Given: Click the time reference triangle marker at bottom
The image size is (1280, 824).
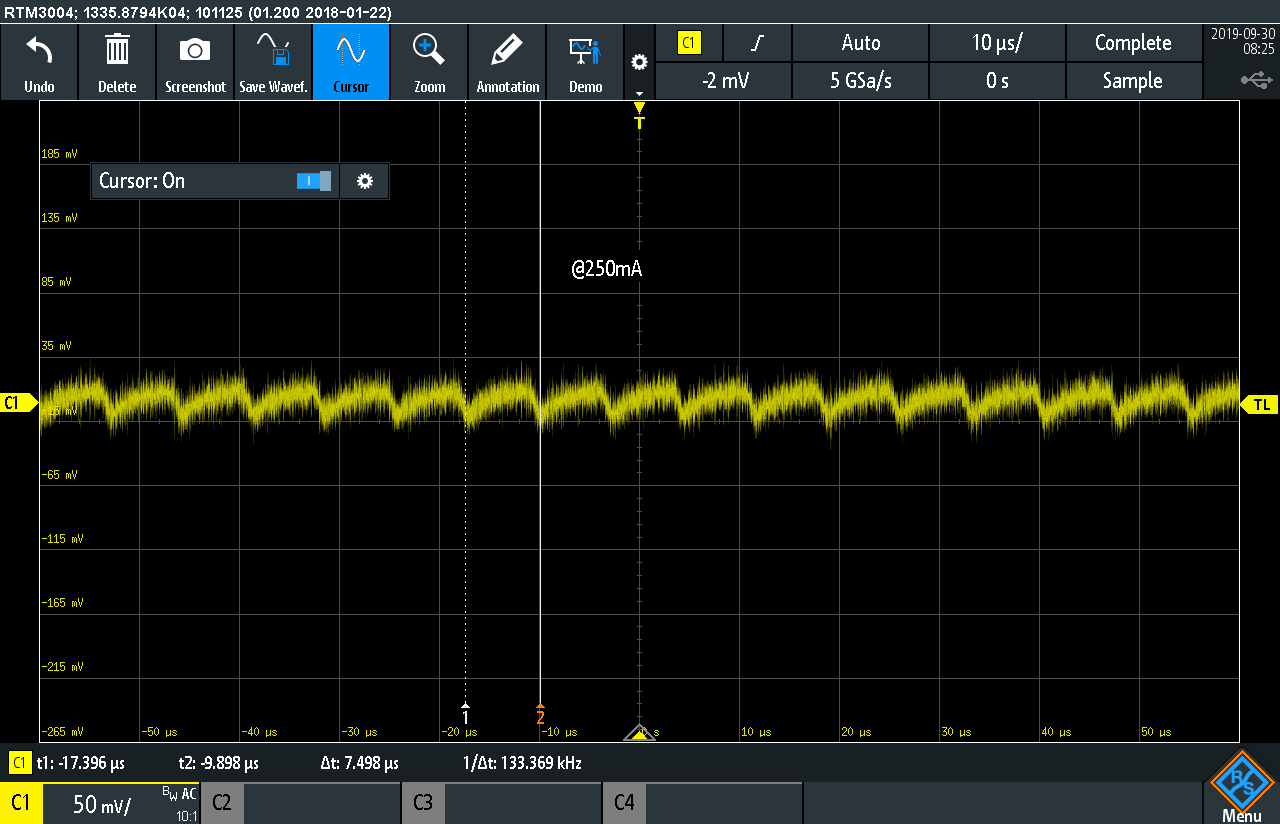Looking at the screenshot, I should (640, 732).
